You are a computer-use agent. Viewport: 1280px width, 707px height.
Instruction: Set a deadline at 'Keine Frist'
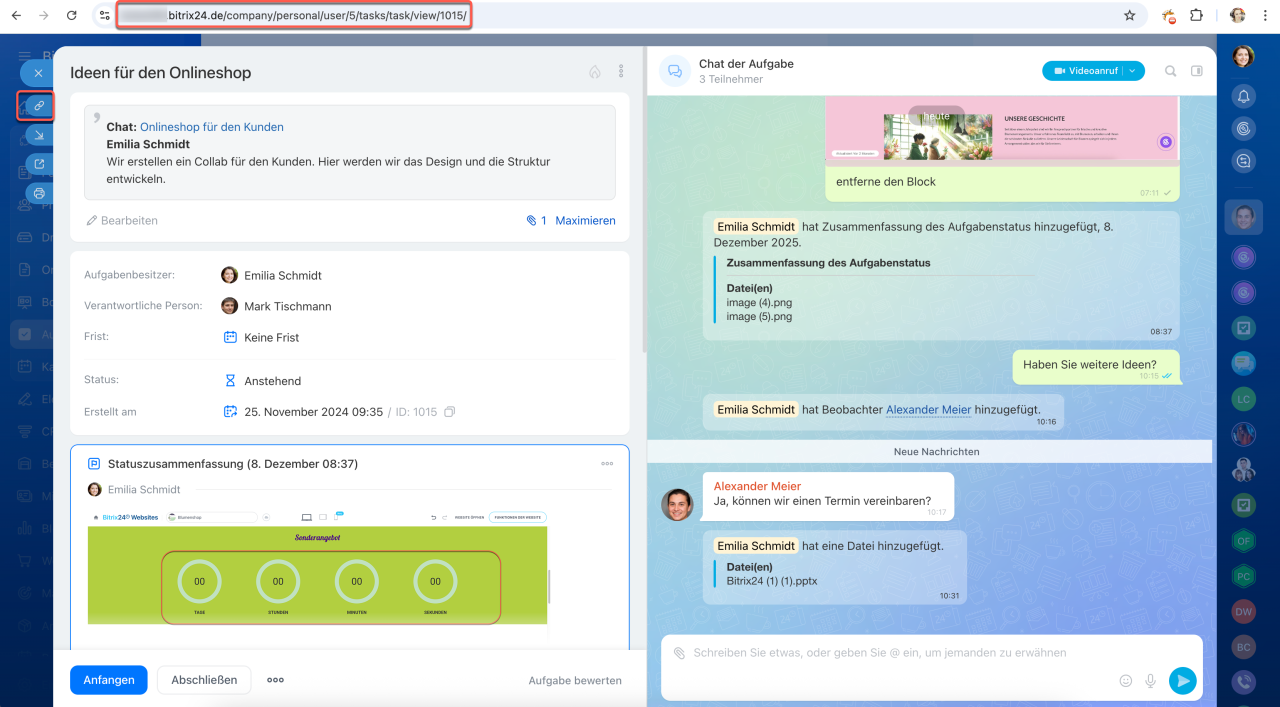click(x=272, y=338)
